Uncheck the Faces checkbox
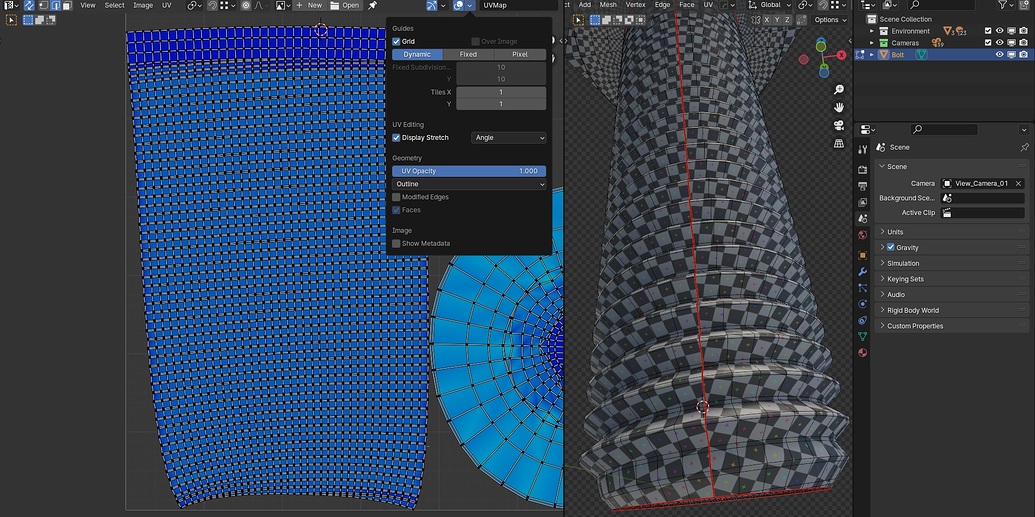 tap(396, 210)
